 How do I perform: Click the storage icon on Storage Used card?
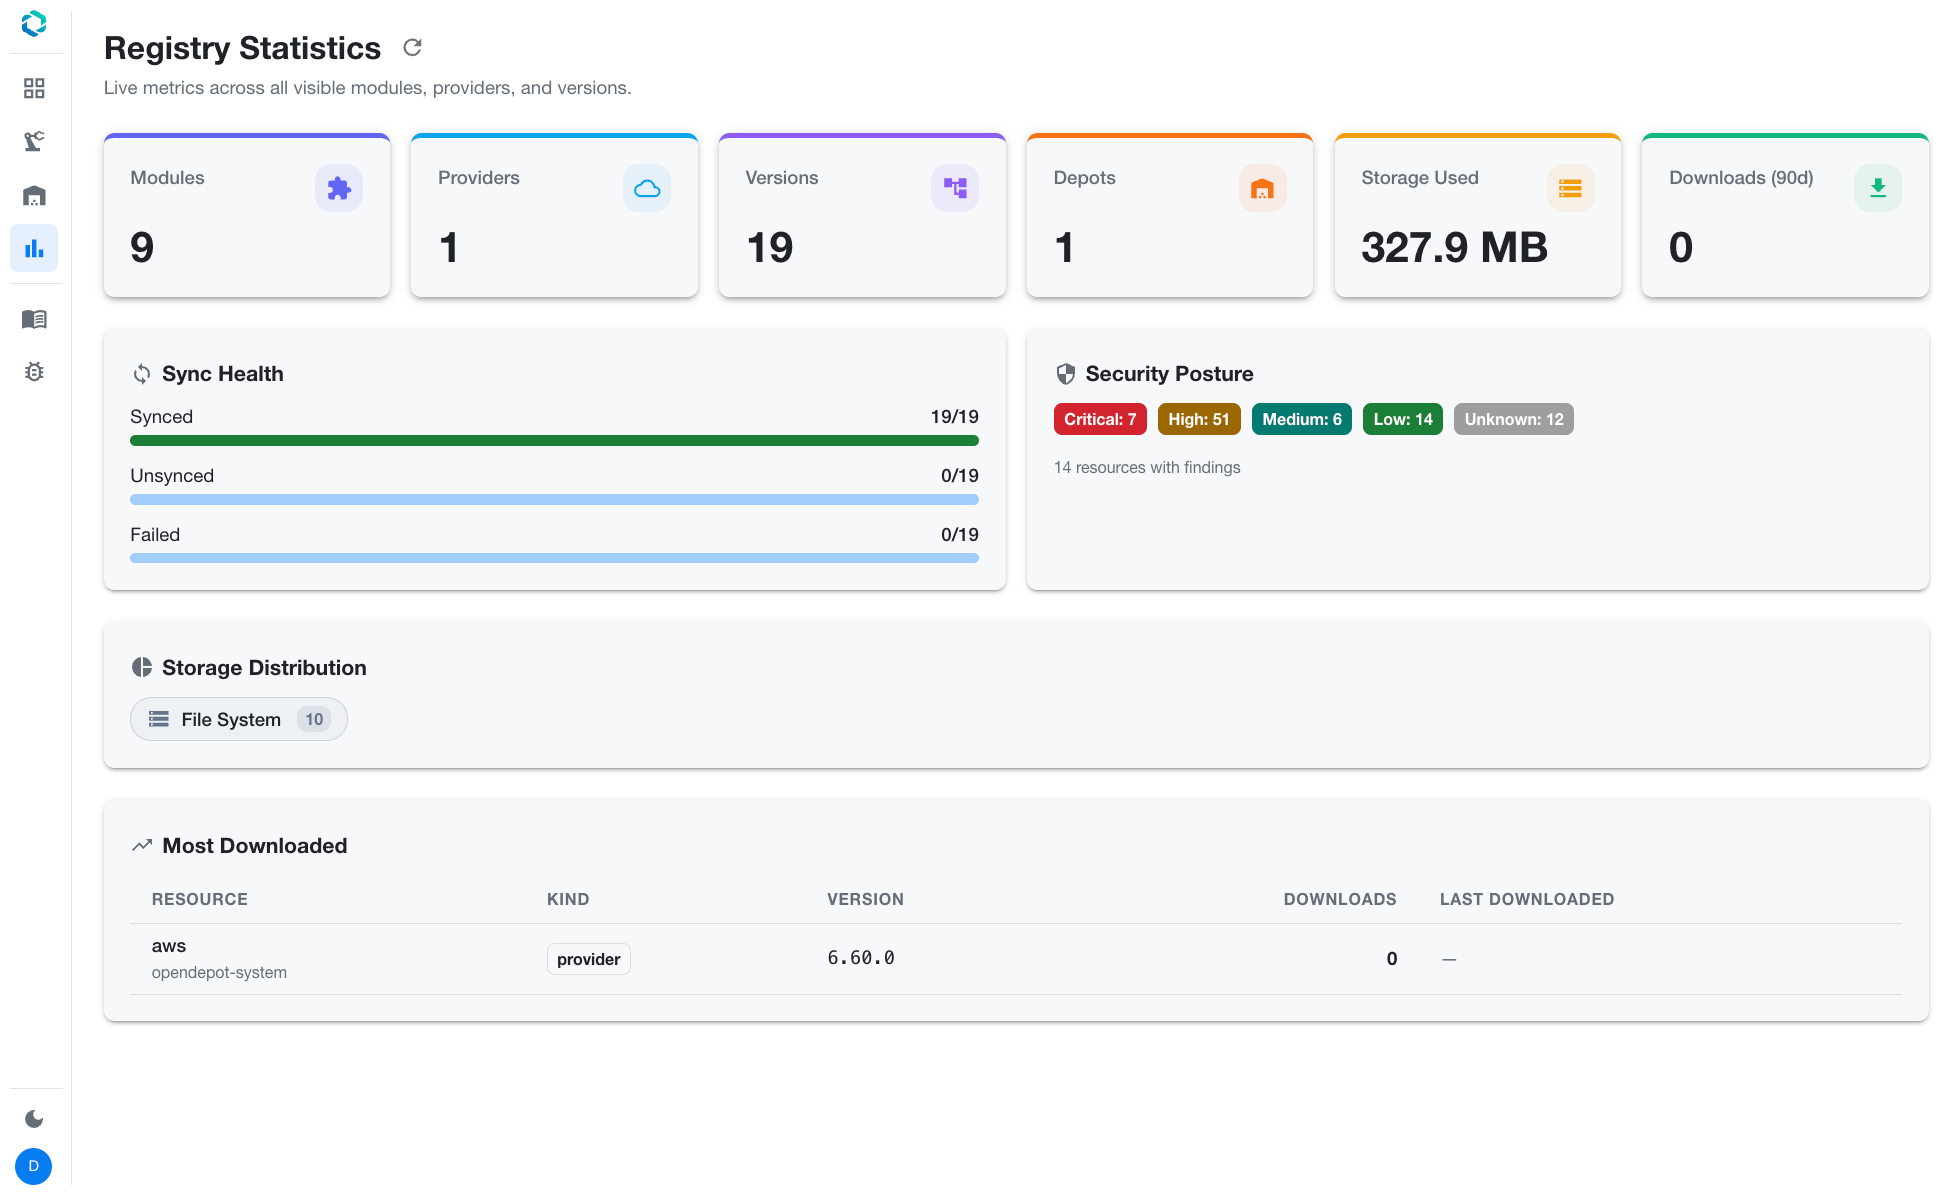click(1570, 188)
